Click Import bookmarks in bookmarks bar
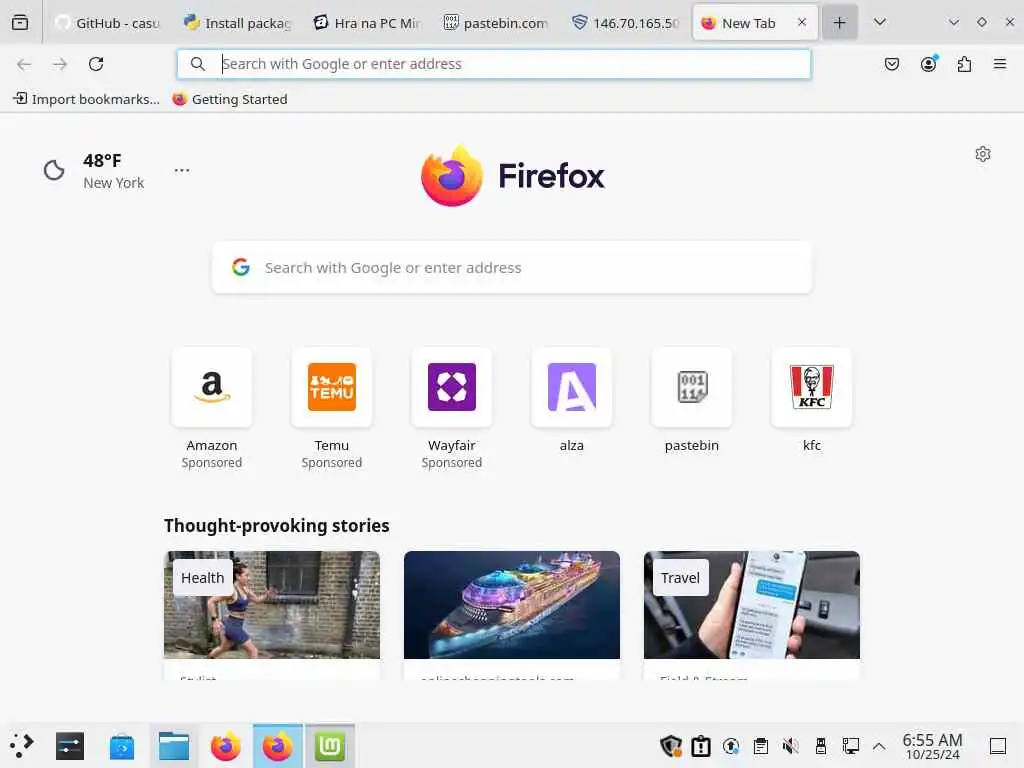The height and width of the screenshot is (768, 1024). [x=86, y=99]
